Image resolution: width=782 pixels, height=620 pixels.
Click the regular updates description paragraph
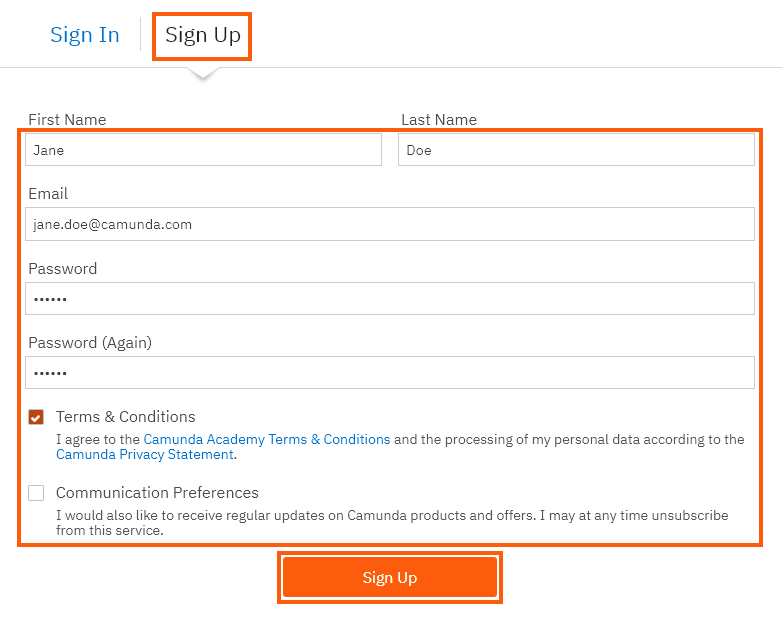[390, 523]
